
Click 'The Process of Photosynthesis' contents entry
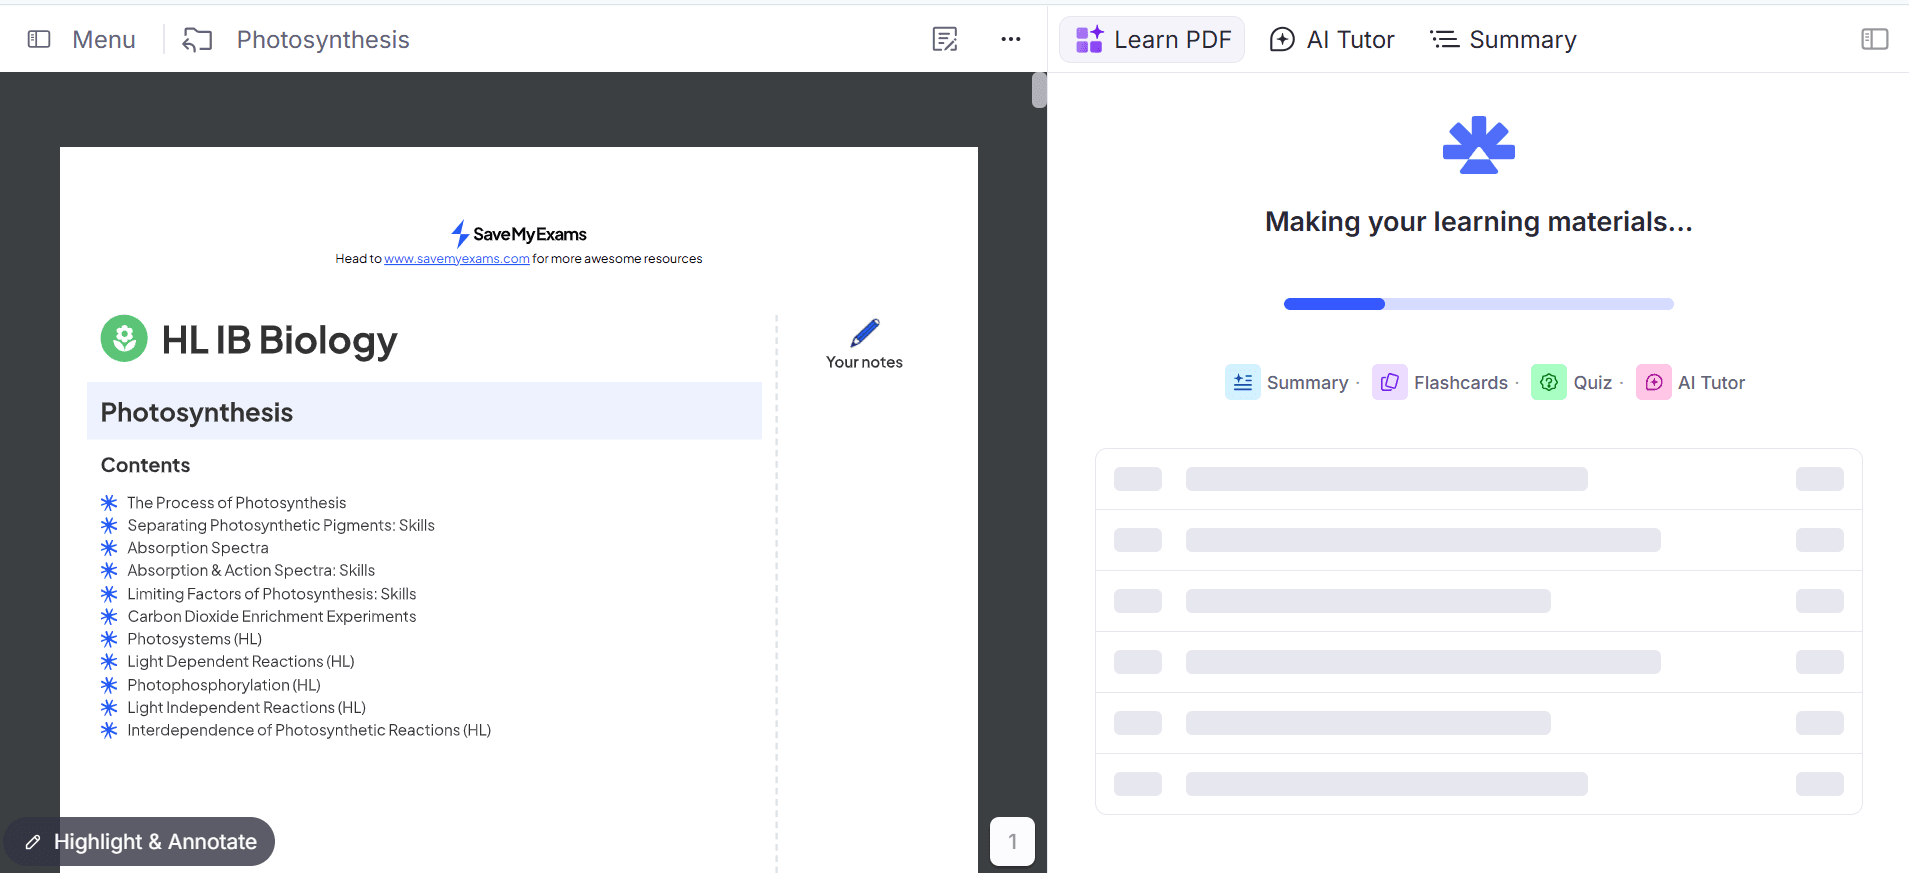(237, 503)
